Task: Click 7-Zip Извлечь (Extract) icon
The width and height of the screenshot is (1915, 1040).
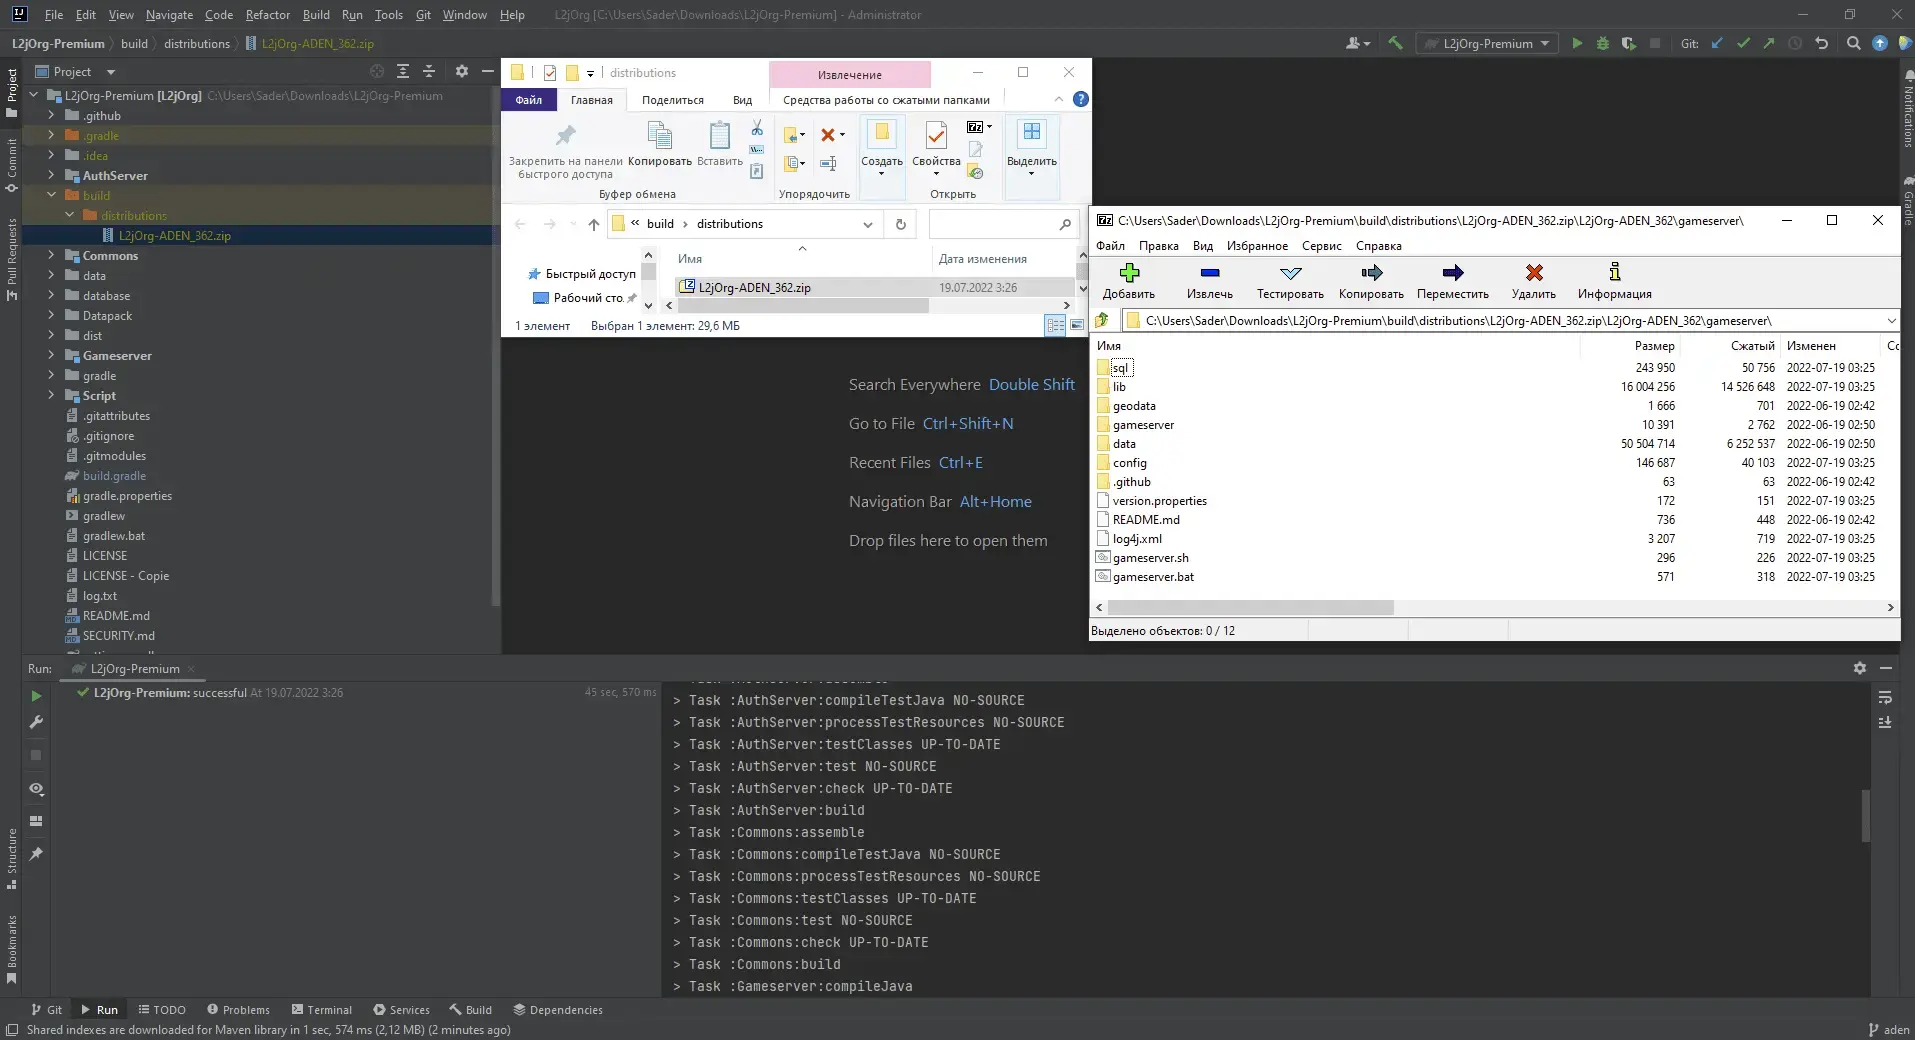Action: point(1210,272)
